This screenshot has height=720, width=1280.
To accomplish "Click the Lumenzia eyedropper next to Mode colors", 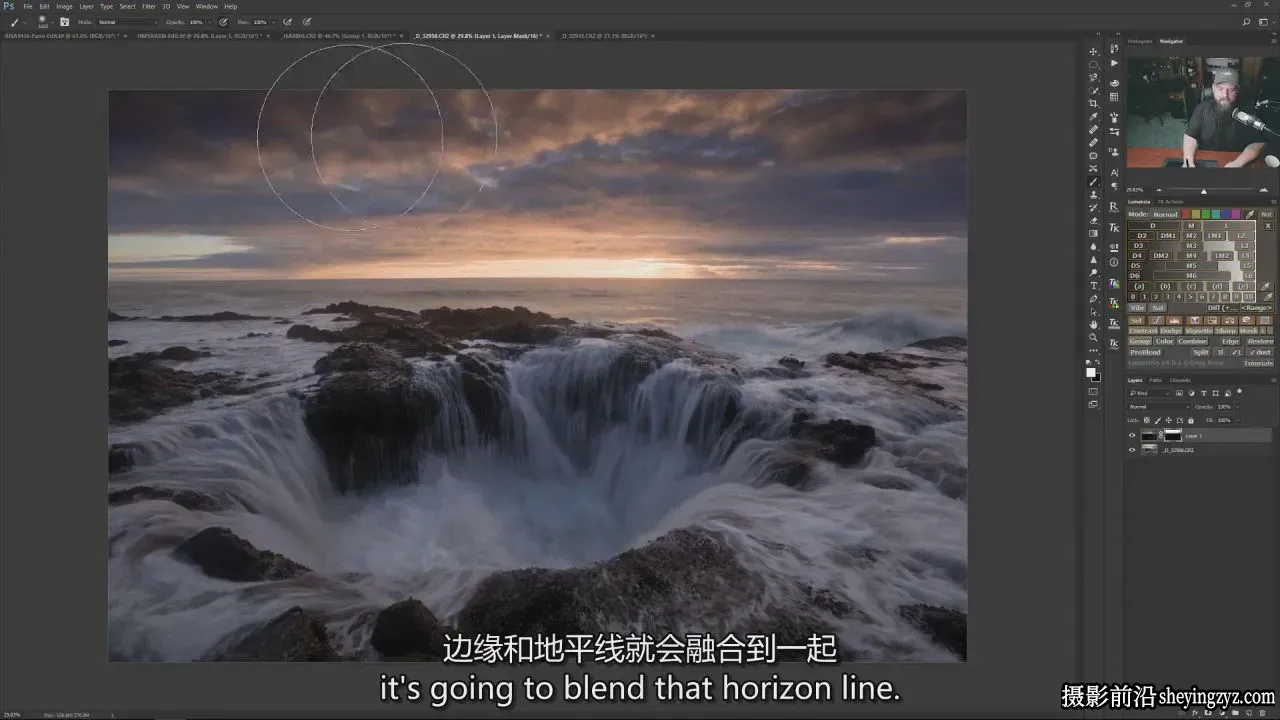I will tap(1250, 214).
